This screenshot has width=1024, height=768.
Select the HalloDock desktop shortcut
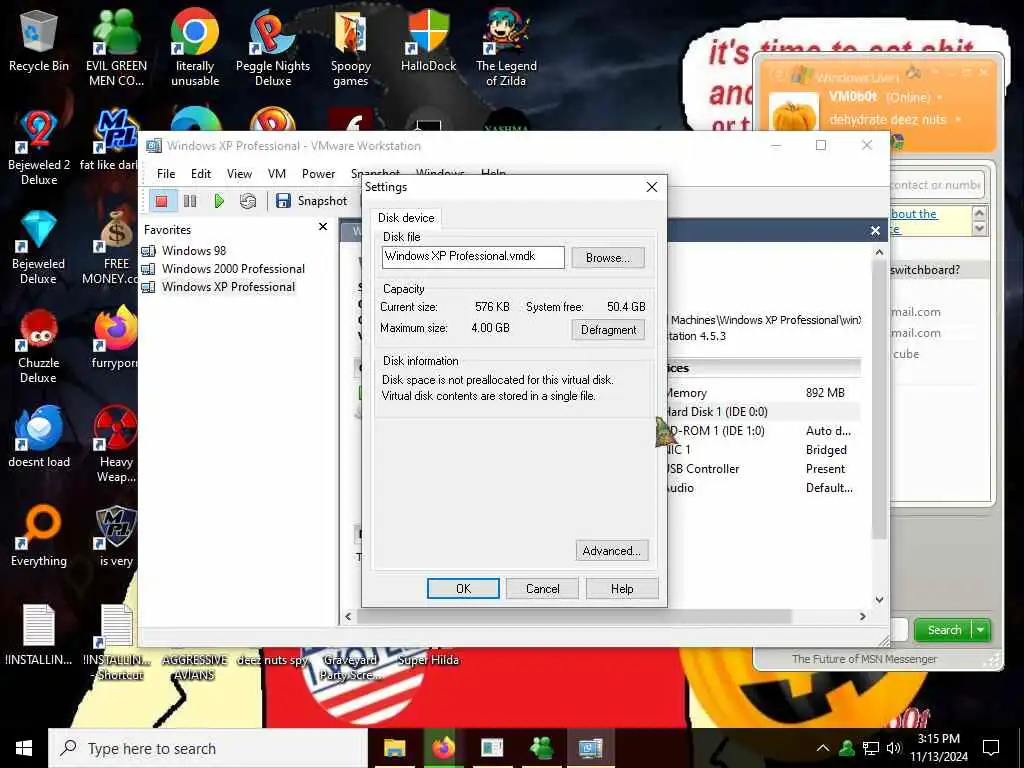tap(428, 41)
